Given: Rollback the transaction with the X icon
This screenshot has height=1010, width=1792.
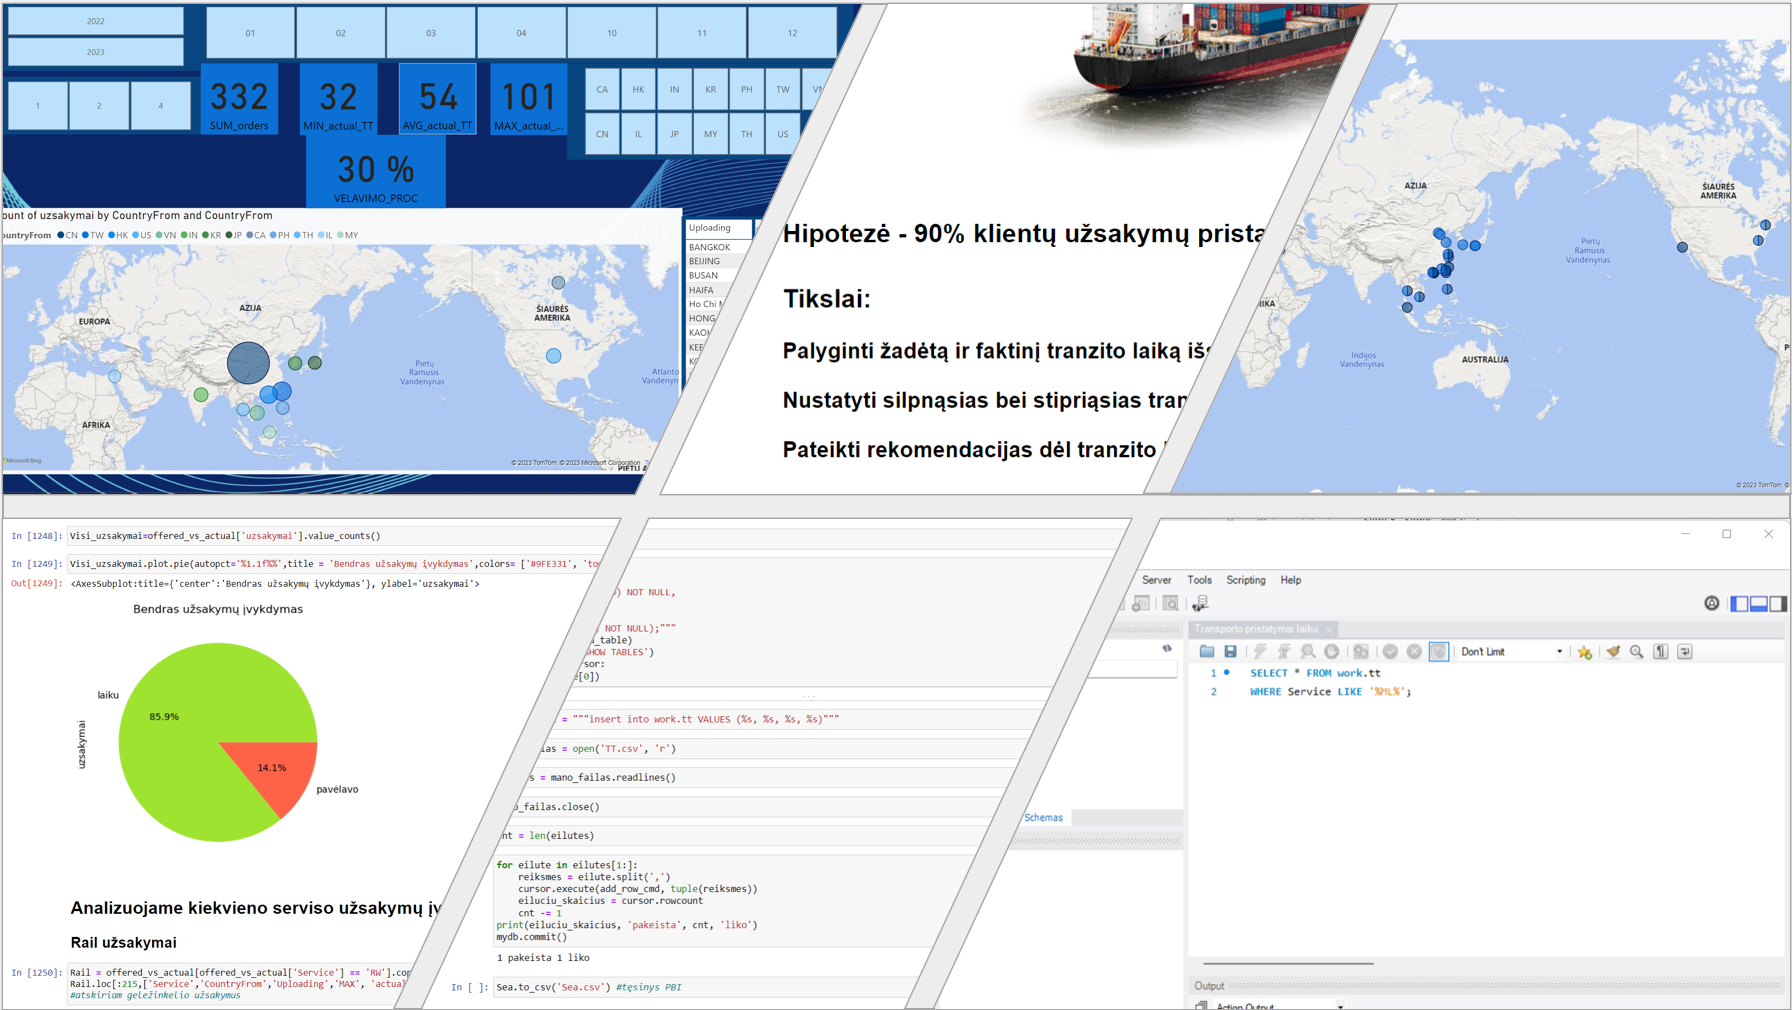Looking at the screenshot, I should [x=1414, y=652].
